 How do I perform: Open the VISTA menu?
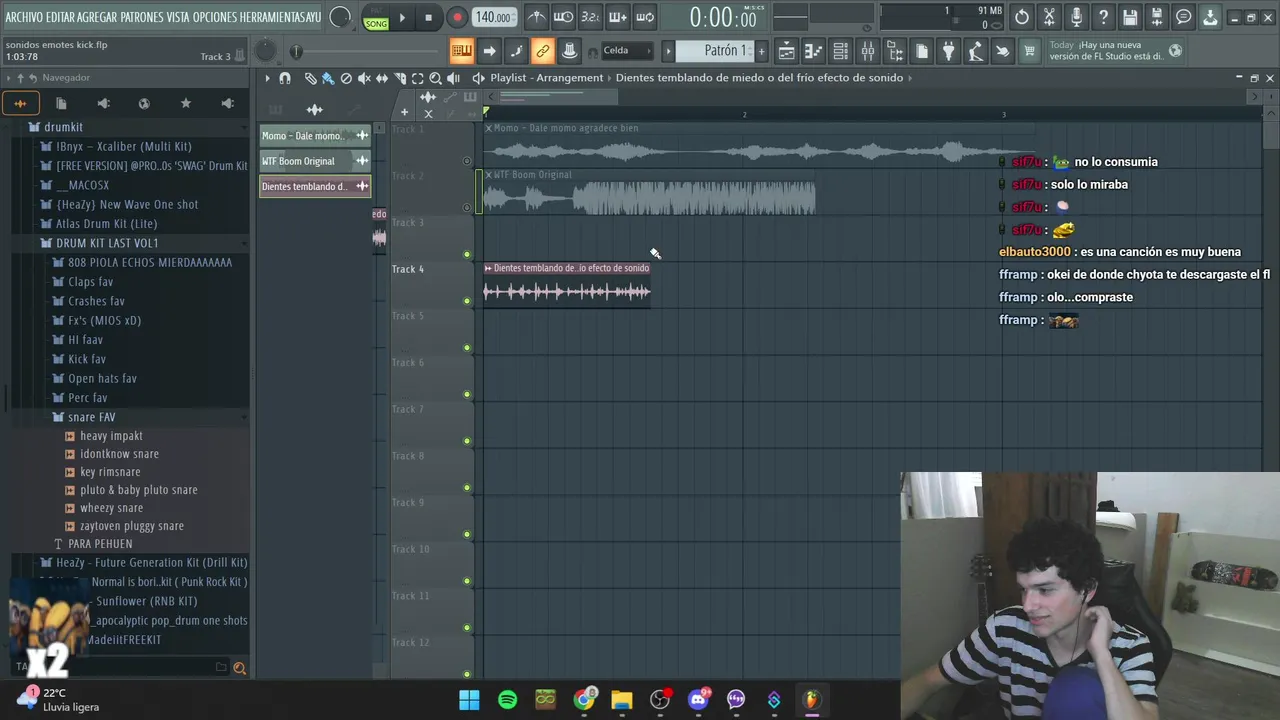tap(177, 17)
